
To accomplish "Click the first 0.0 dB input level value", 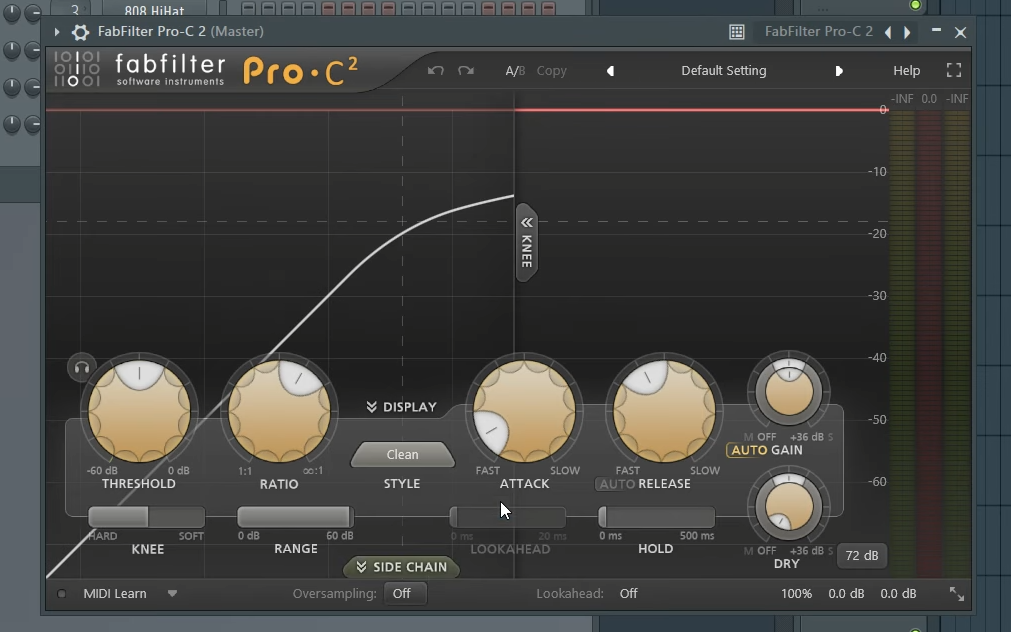I will pos(846,593).
